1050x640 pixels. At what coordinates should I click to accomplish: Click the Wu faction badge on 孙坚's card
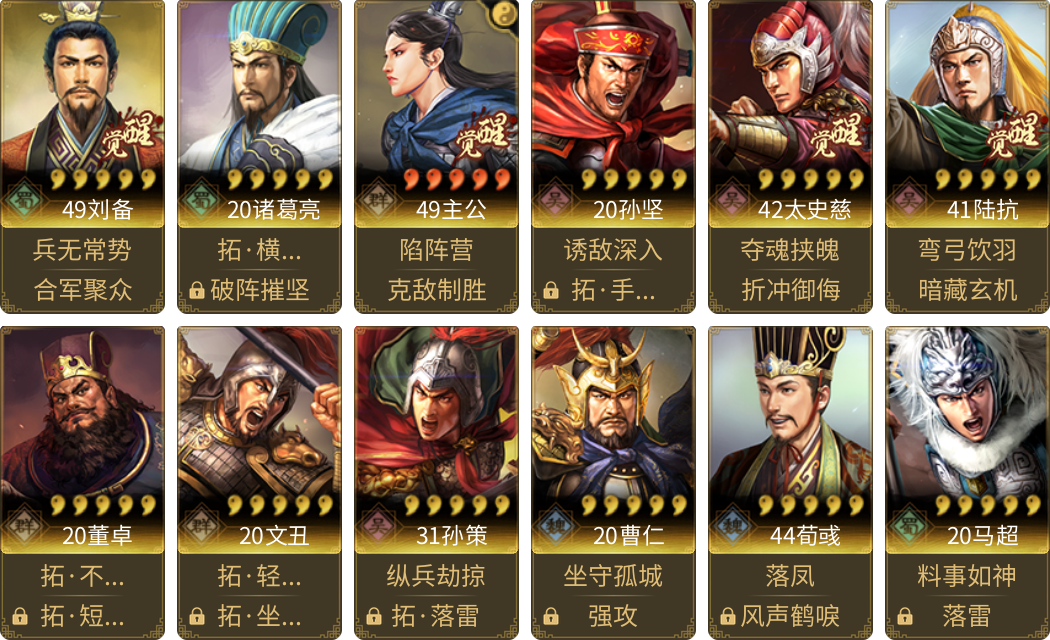tap(556, 199)
